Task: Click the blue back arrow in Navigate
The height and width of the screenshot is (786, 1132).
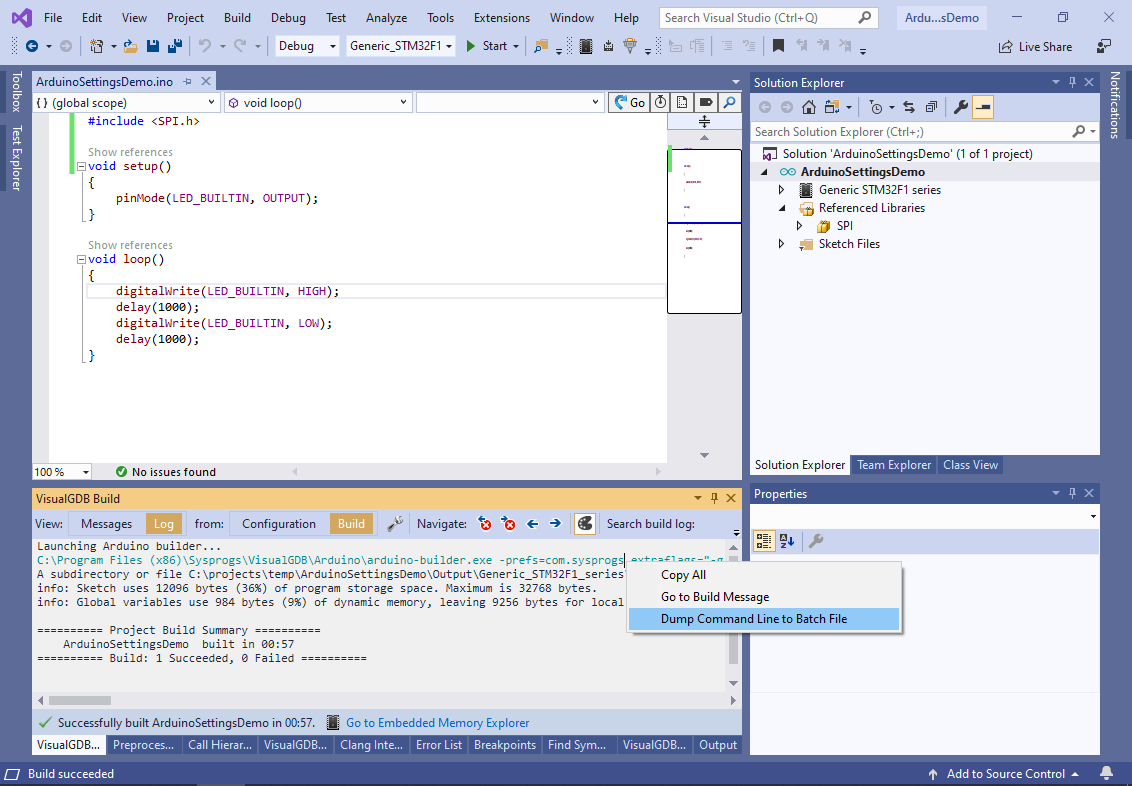Action: click(x=533, y=524)
